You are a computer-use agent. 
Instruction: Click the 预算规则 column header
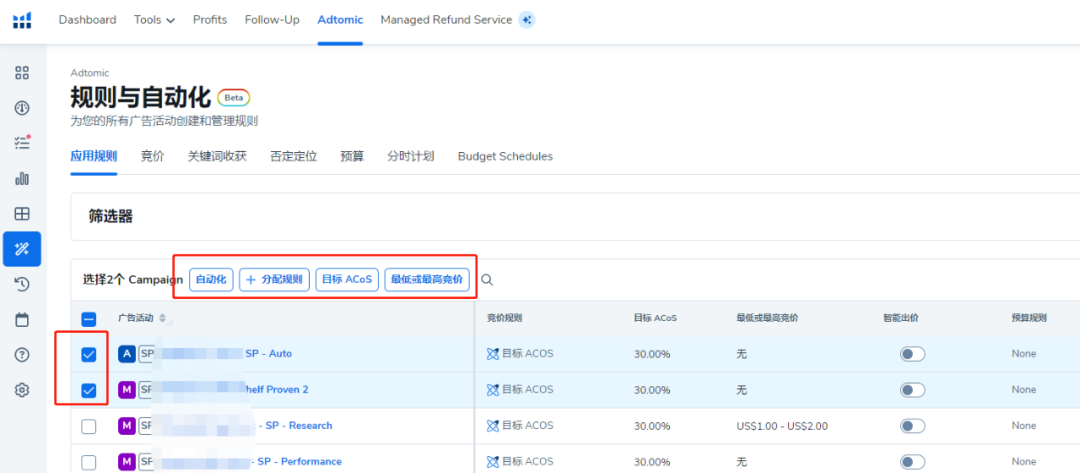pyautogui.click(x=1029, y=318)
